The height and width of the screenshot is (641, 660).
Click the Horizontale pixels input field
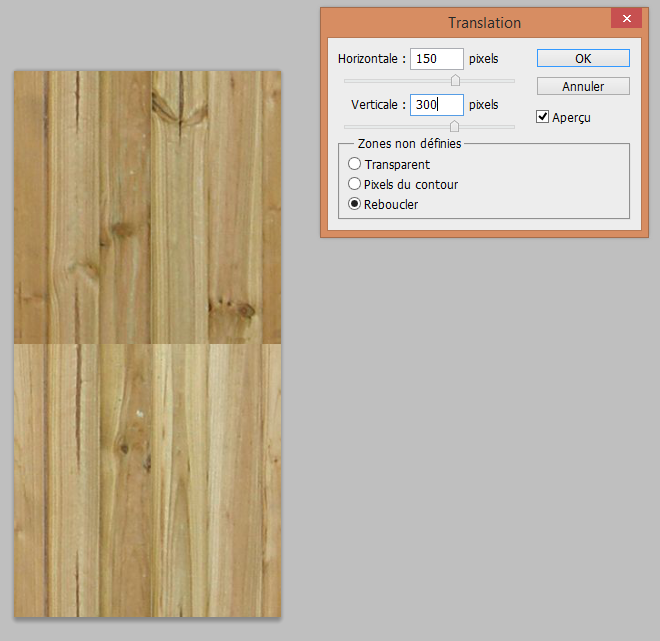[436, 59]
